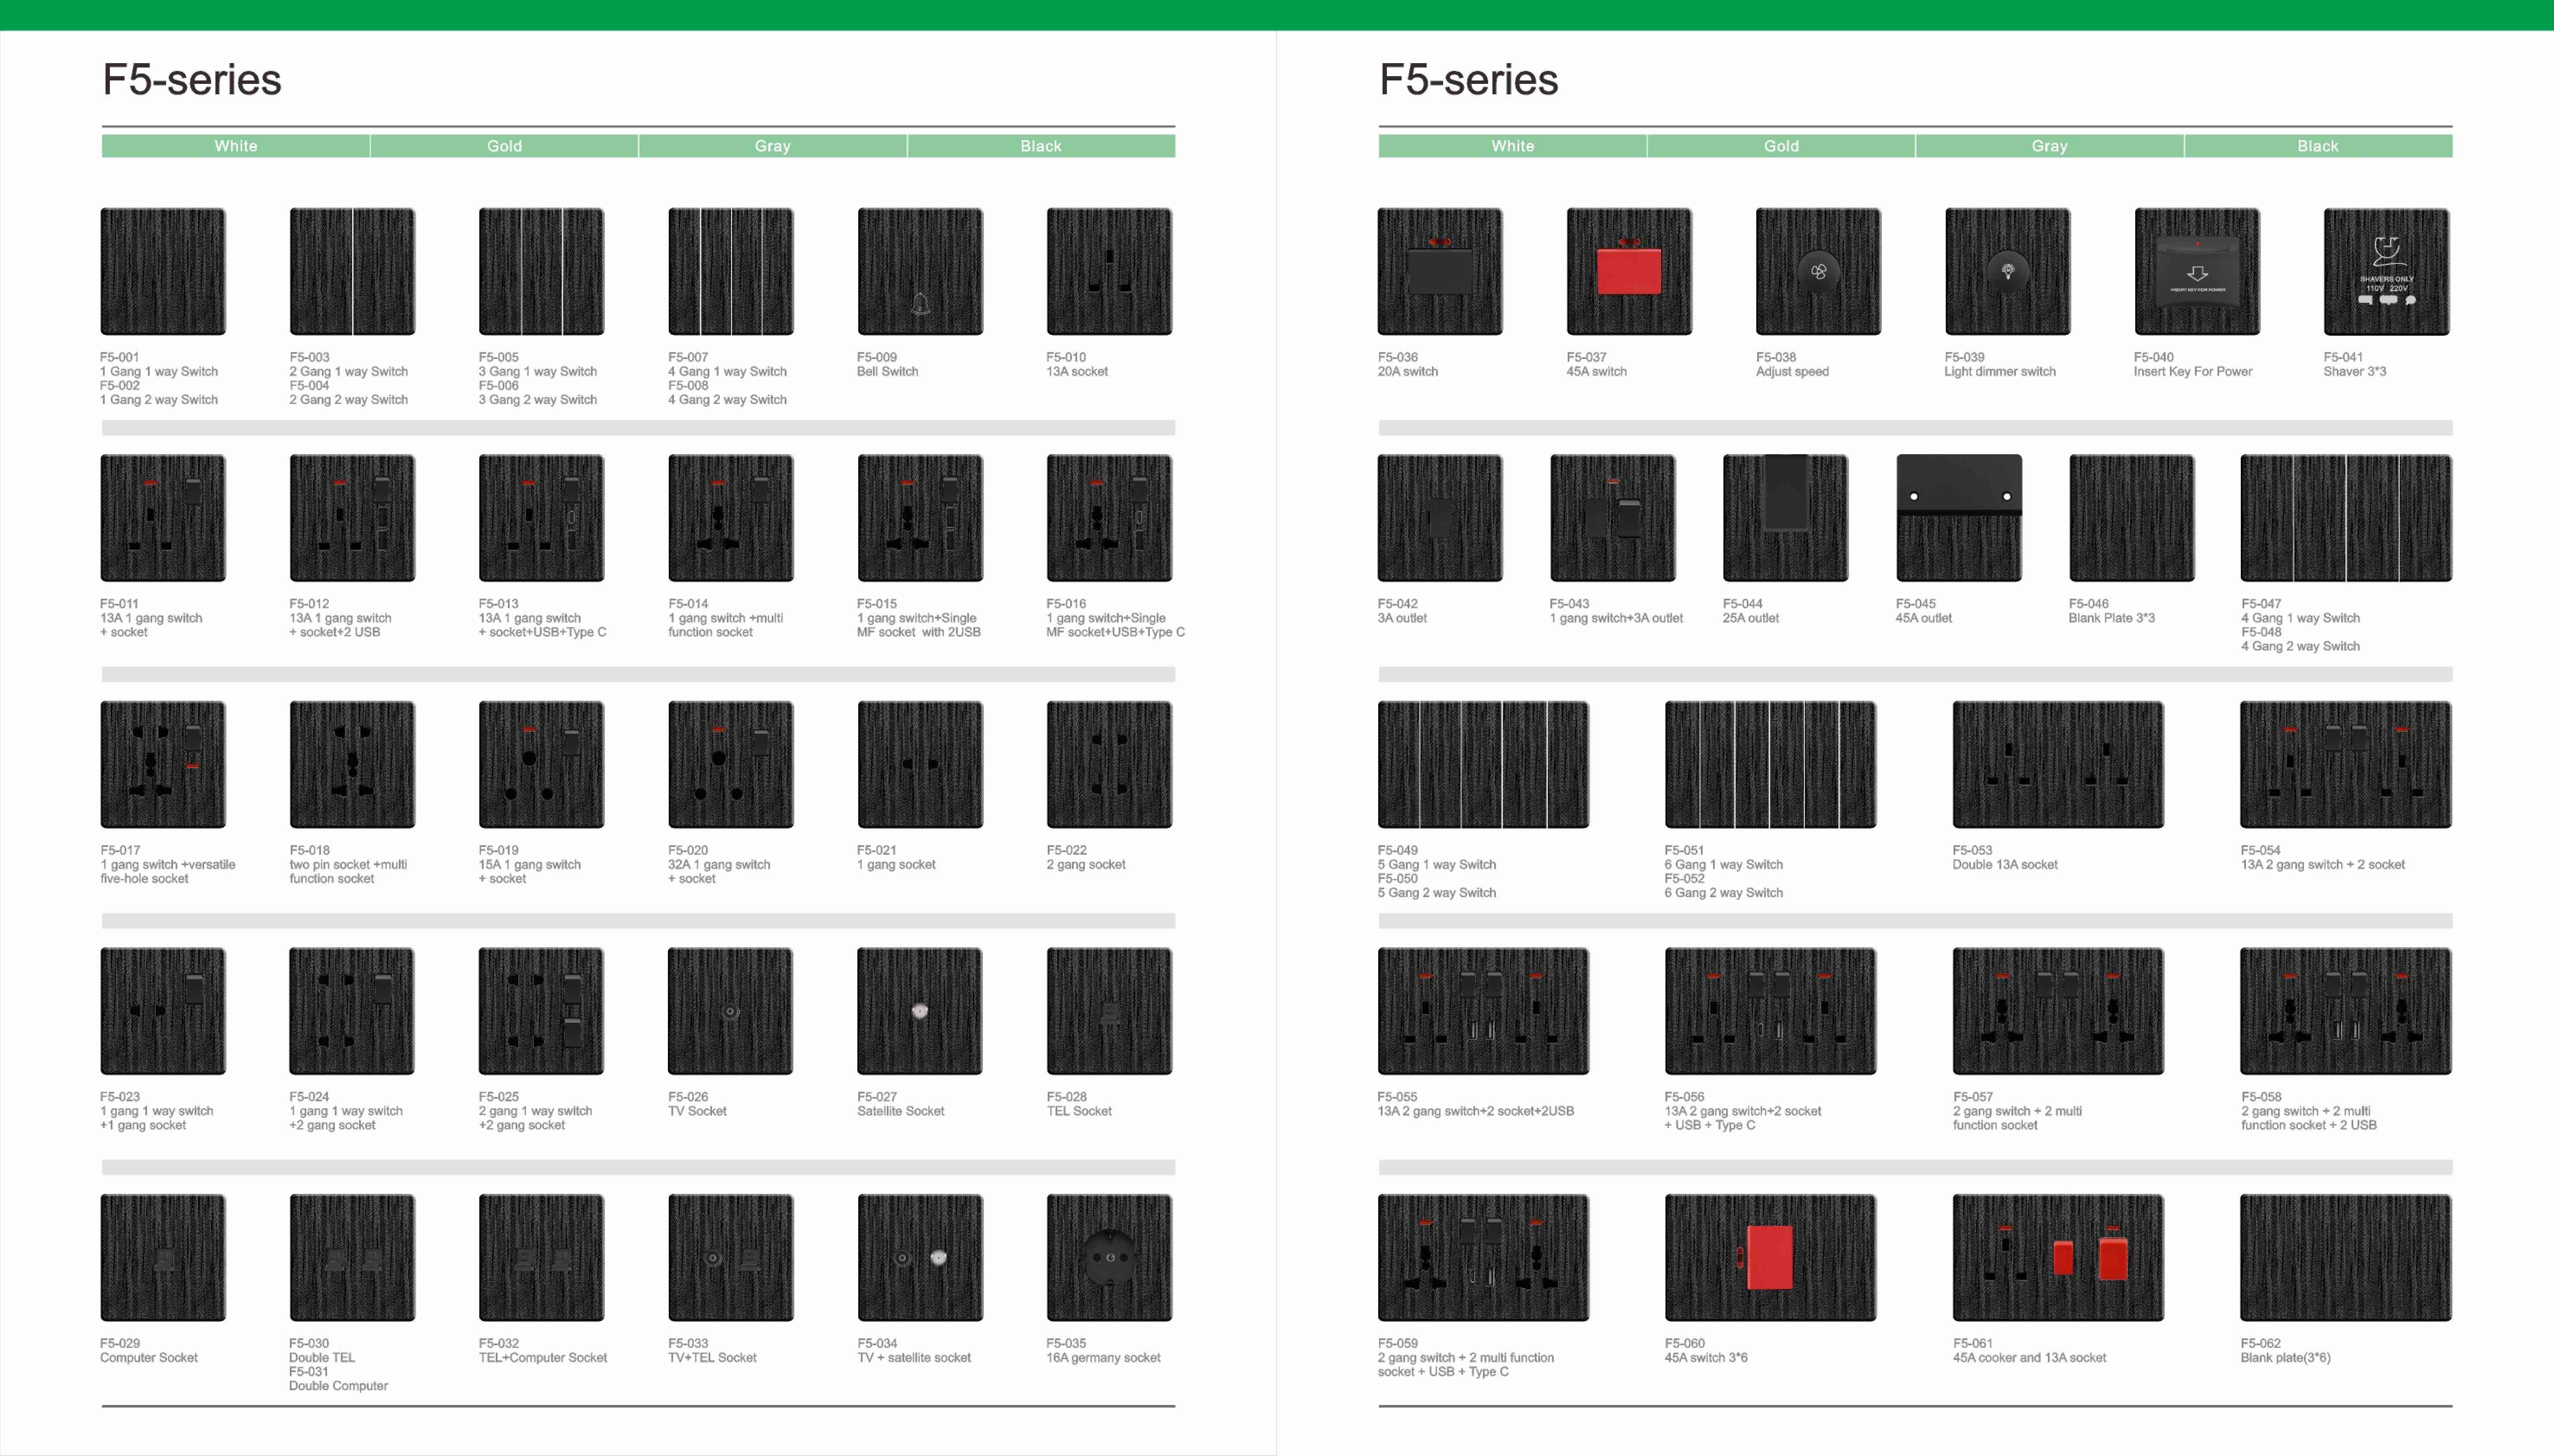Choose Black color header above the F5-010 row
This screenshot has height=1456, width=2554.
[1041, 146]
